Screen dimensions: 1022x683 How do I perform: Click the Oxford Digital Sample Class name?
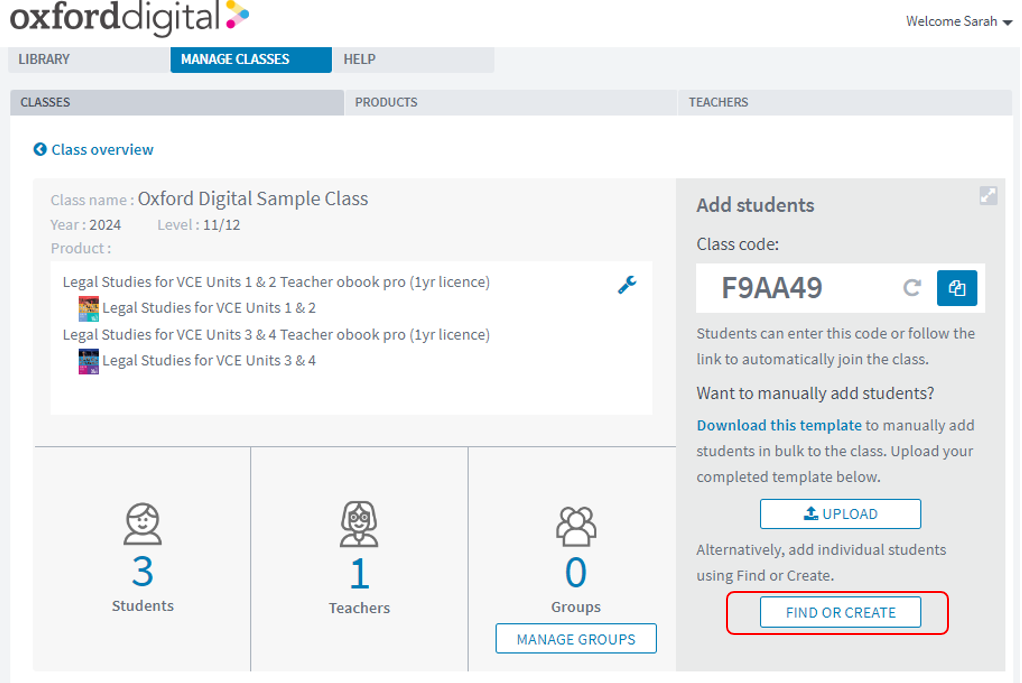tap(253, 199)
